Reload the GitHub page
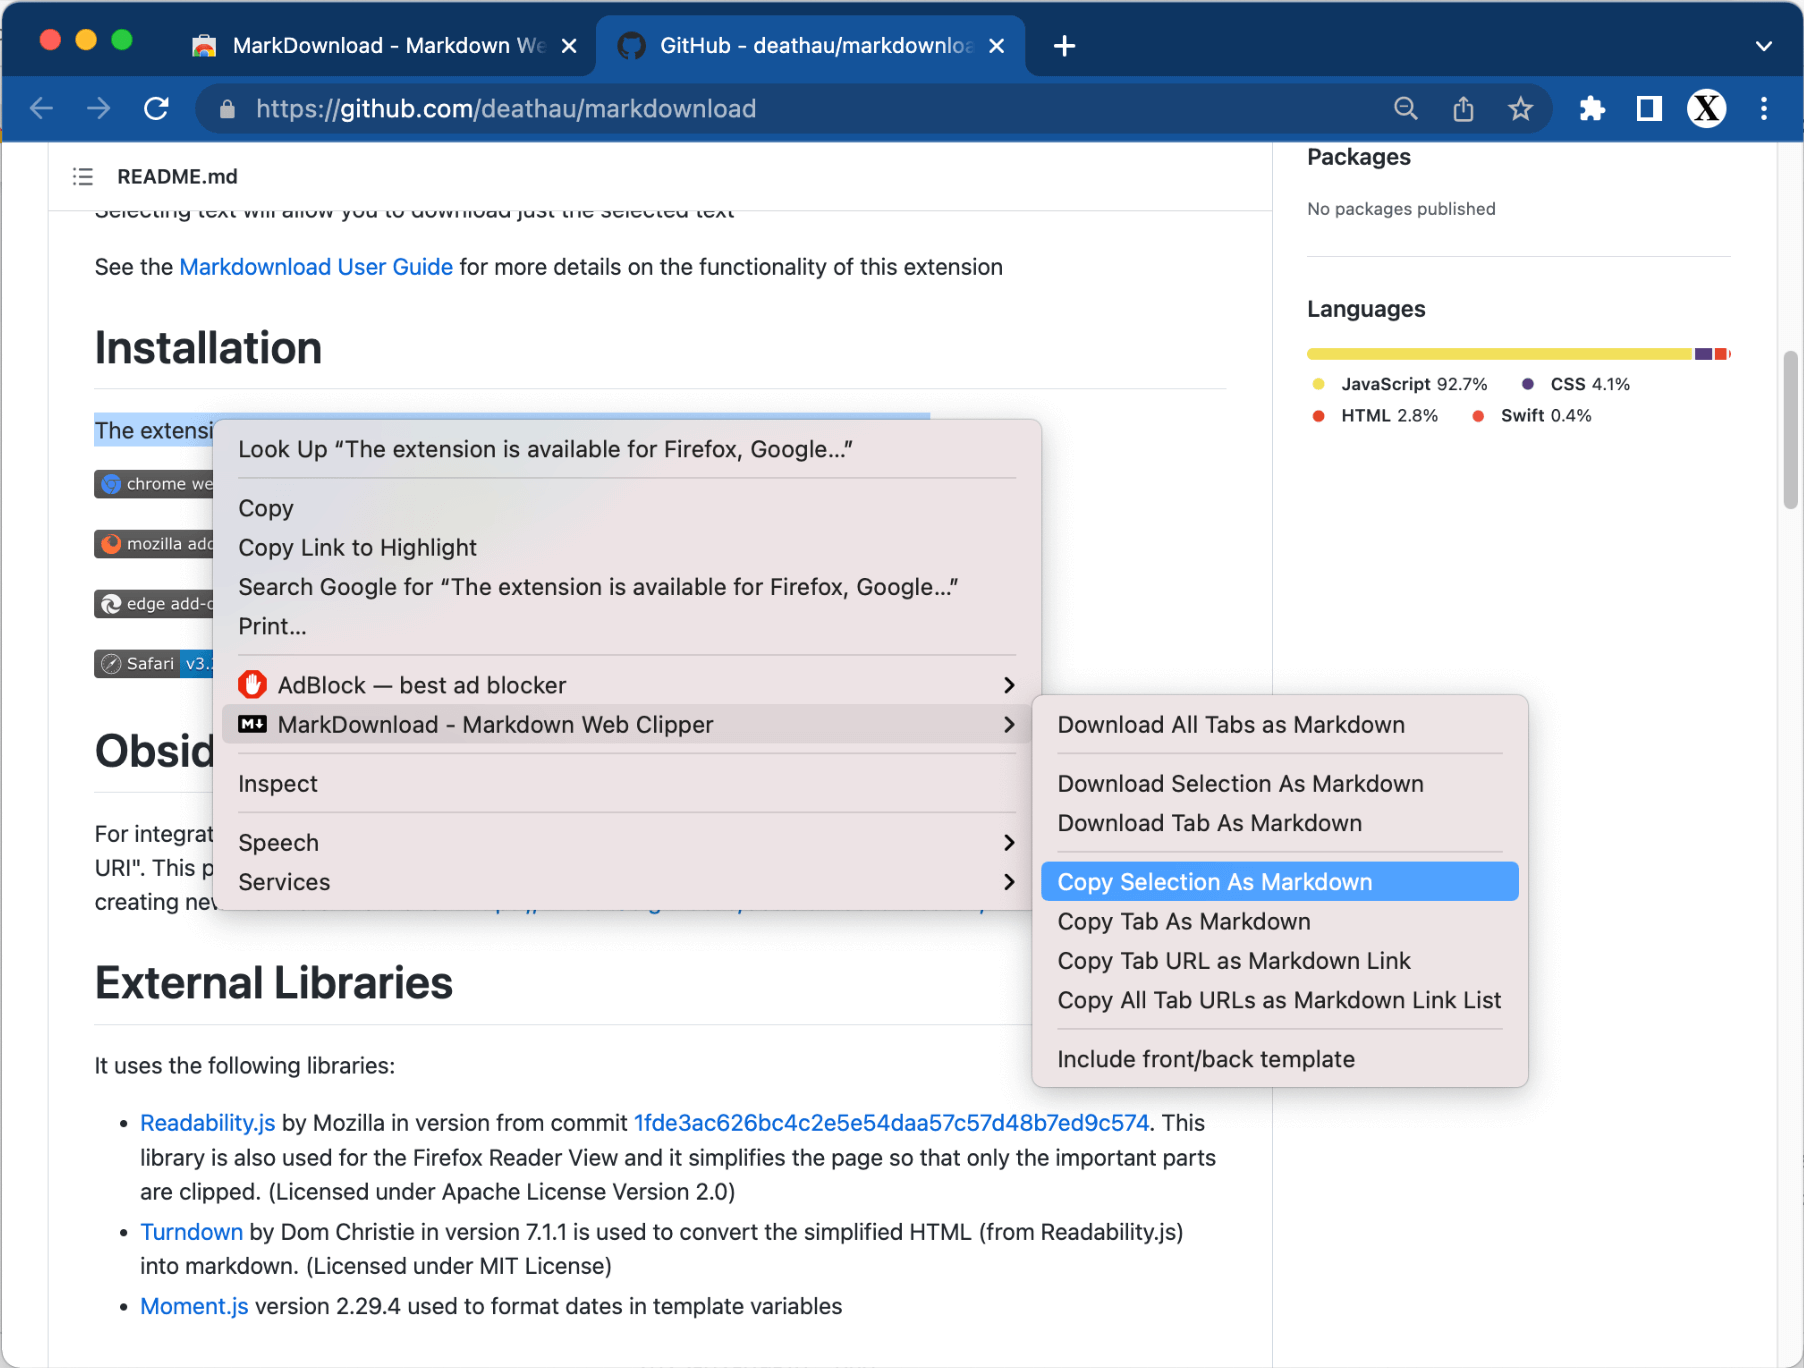The image size is (1804, 1368). tap(156, 108)
